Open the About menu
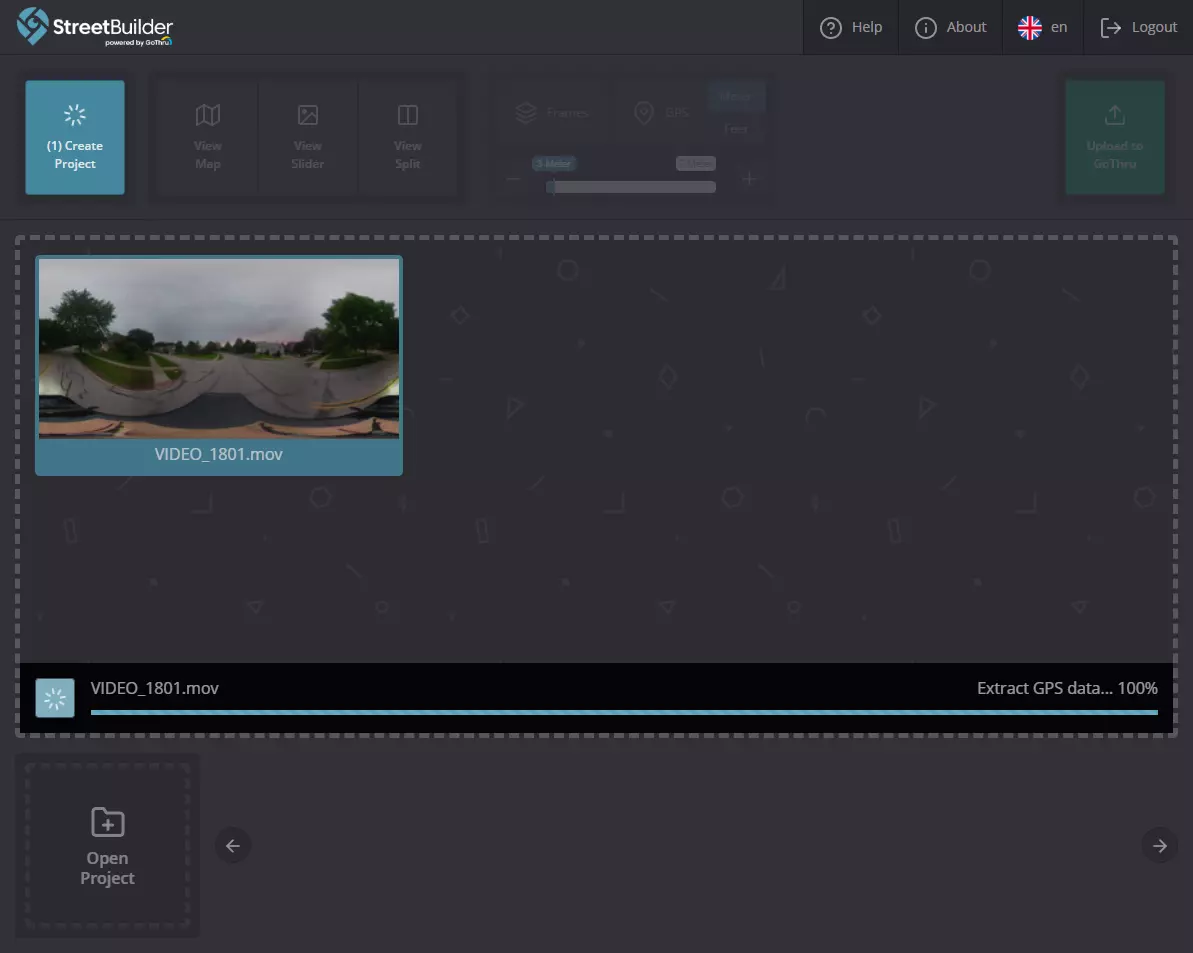This screenshot has width=1193, height=953. click(x=950, y=27)
